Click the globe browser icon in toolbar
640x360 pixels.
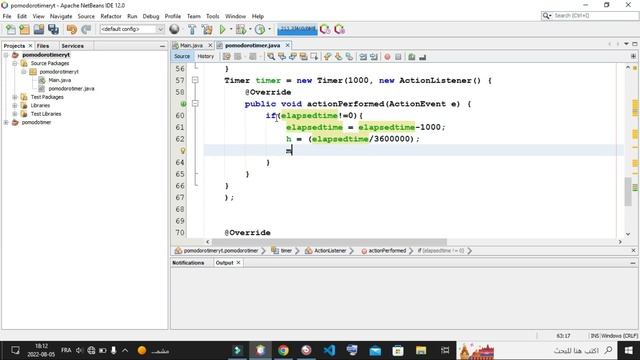point(174,29)
